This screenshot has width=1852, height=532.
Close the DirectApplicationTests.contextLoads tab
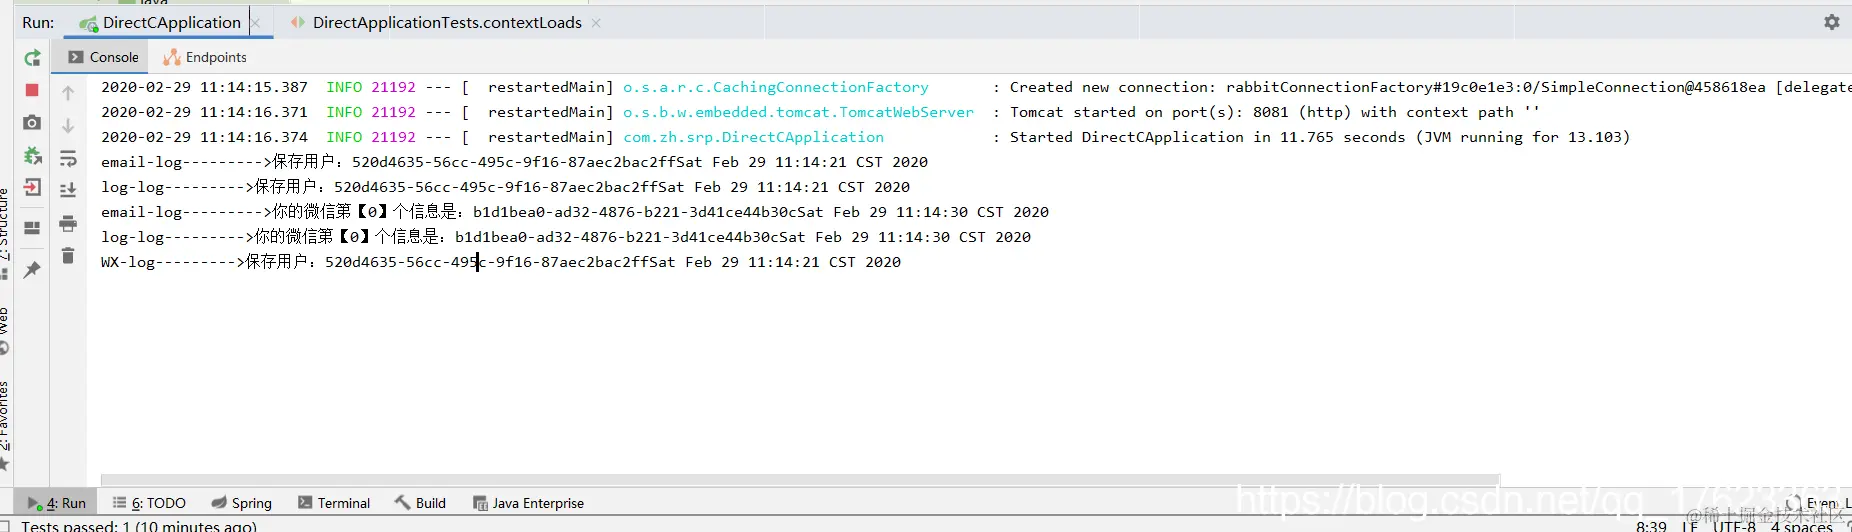coord(596,22)
